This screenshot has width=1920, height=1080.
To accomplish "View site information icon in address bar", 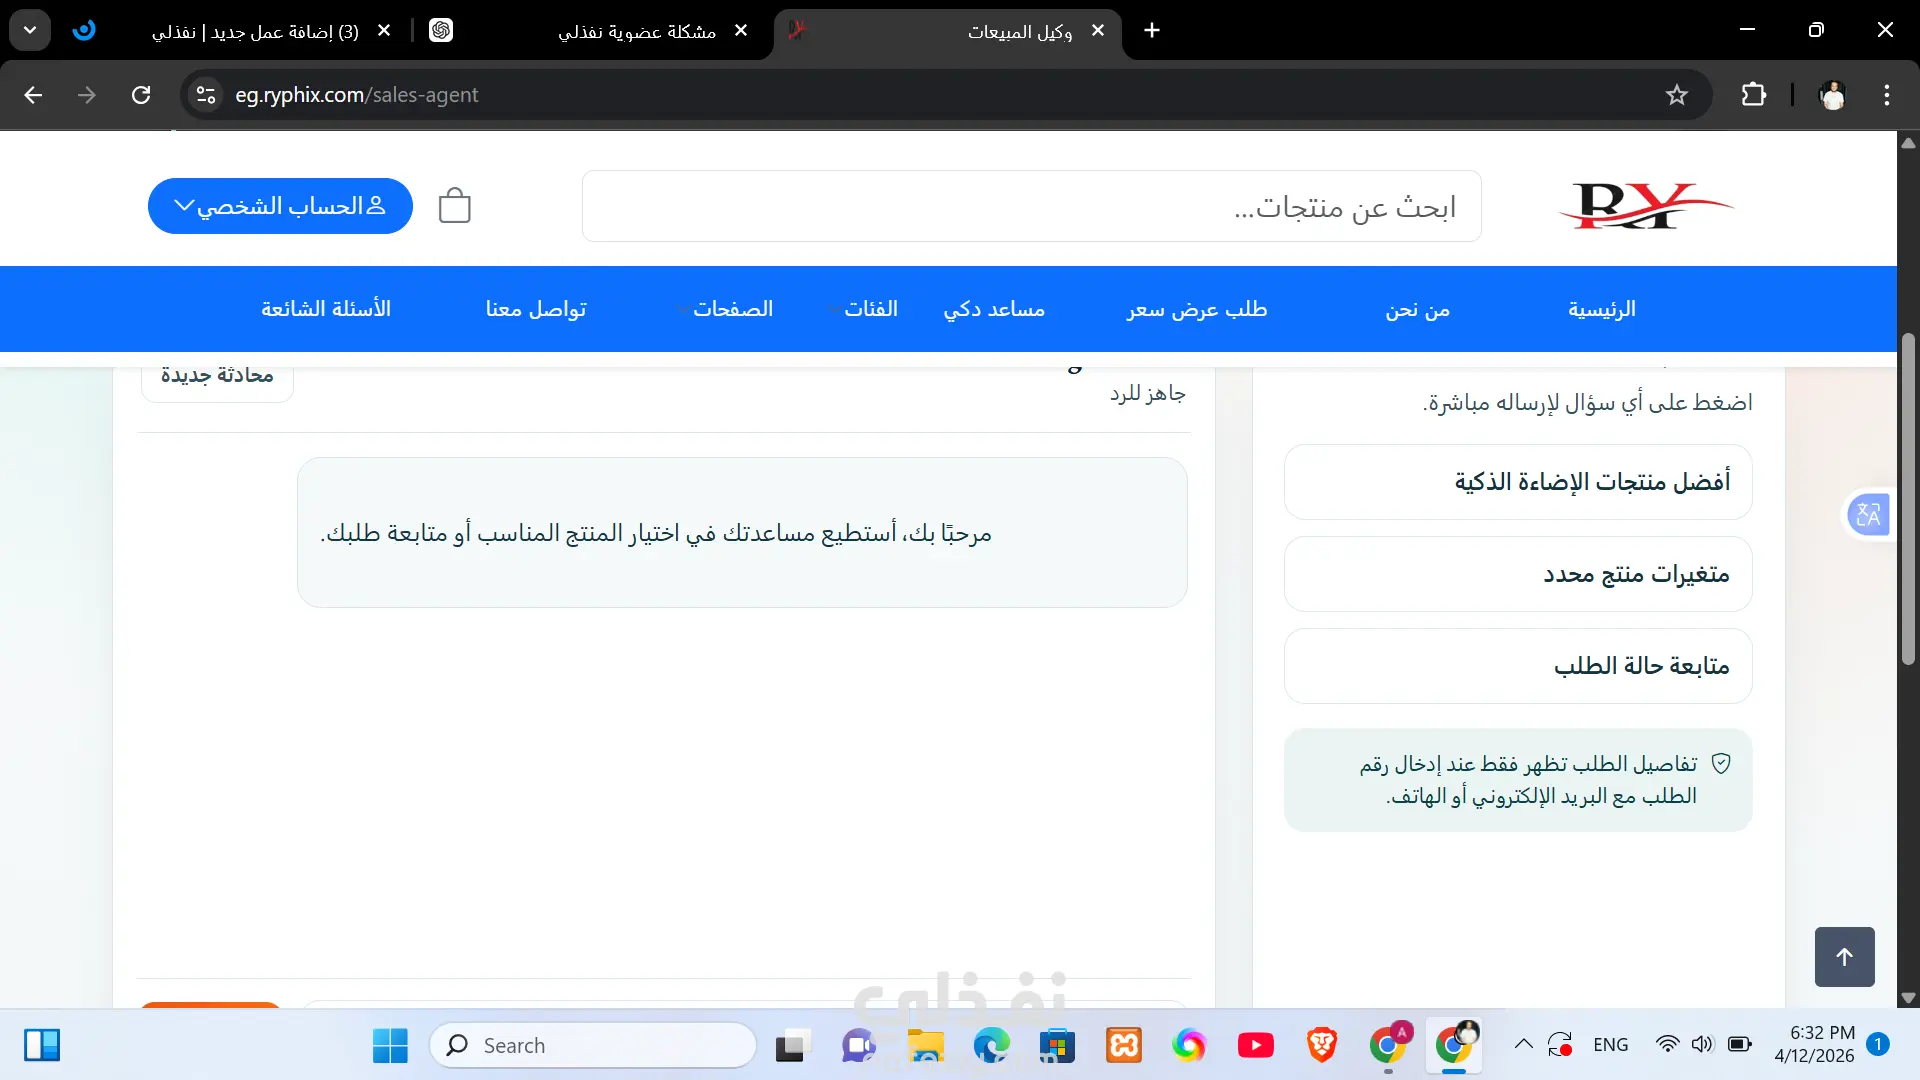I will [206, 95].
